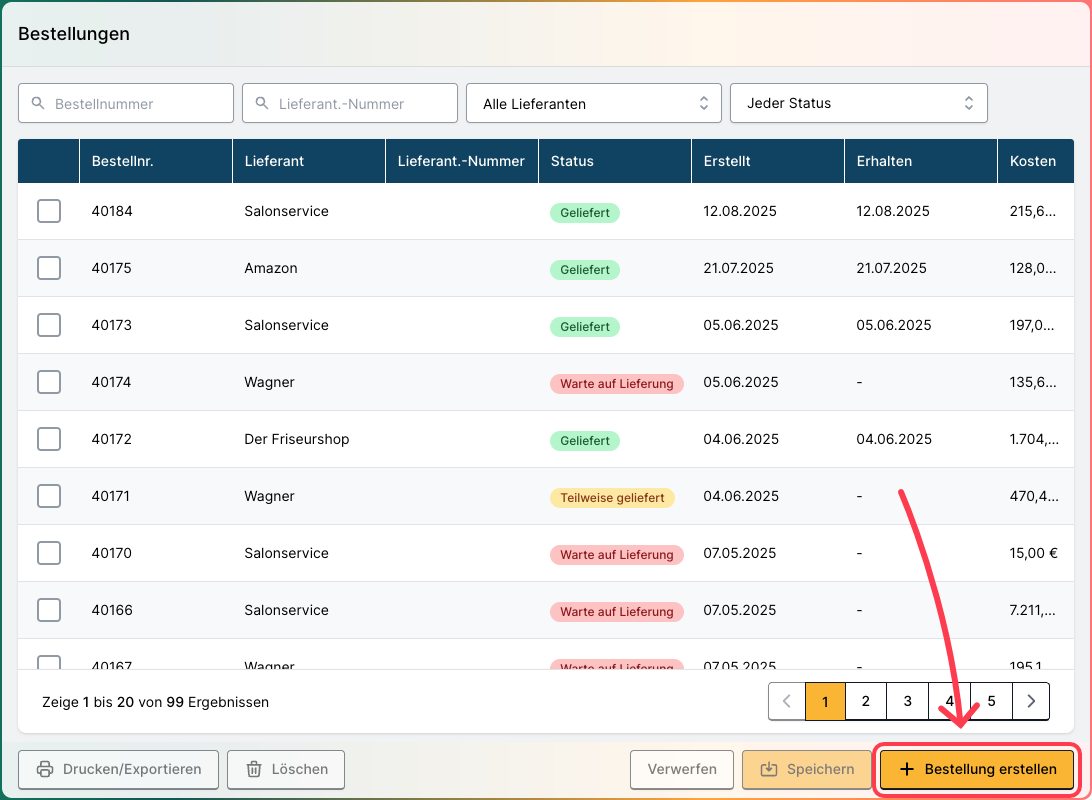Open the Jeder Status dropdown
The image size is (1092, 800).
coord(859,103)
